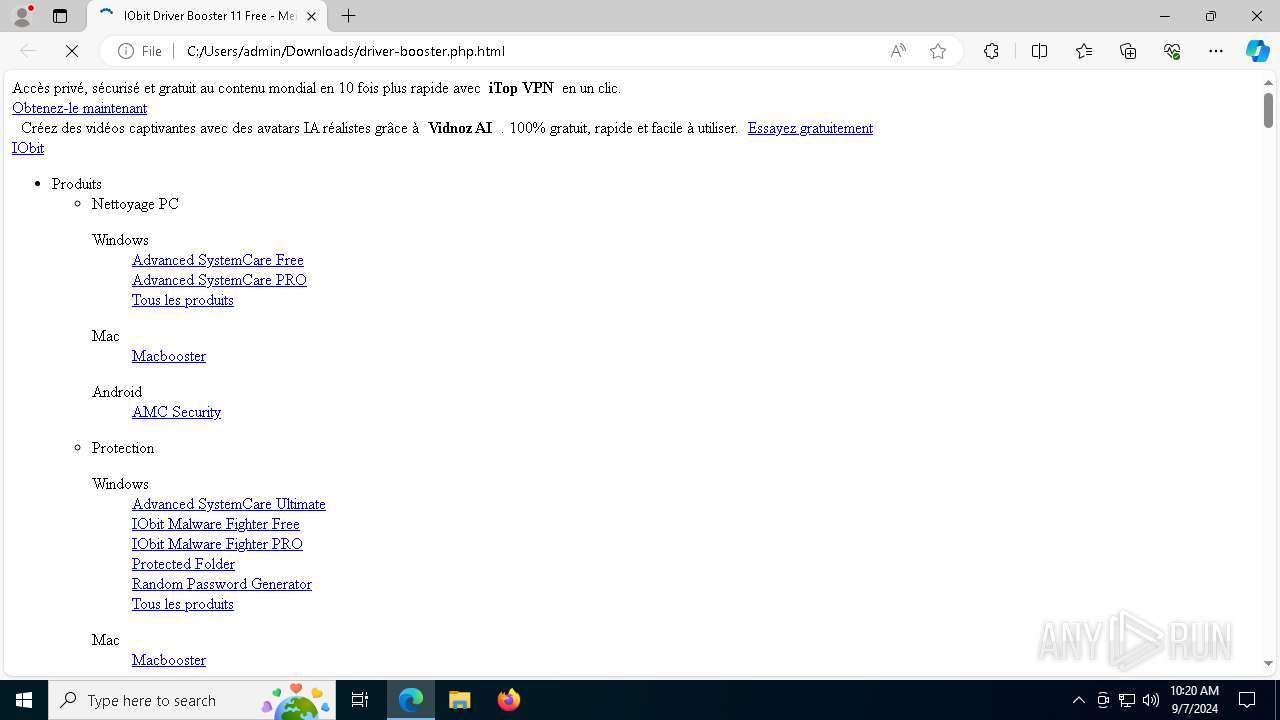Launch Firefox from the taskbar

(x=508, y=700)
